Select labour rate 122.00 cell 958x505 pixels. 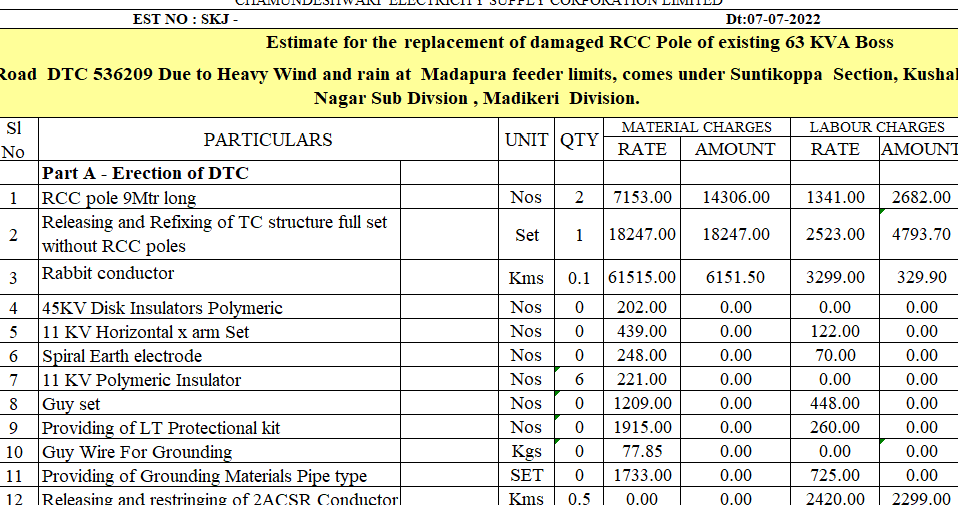click(835, 331)
